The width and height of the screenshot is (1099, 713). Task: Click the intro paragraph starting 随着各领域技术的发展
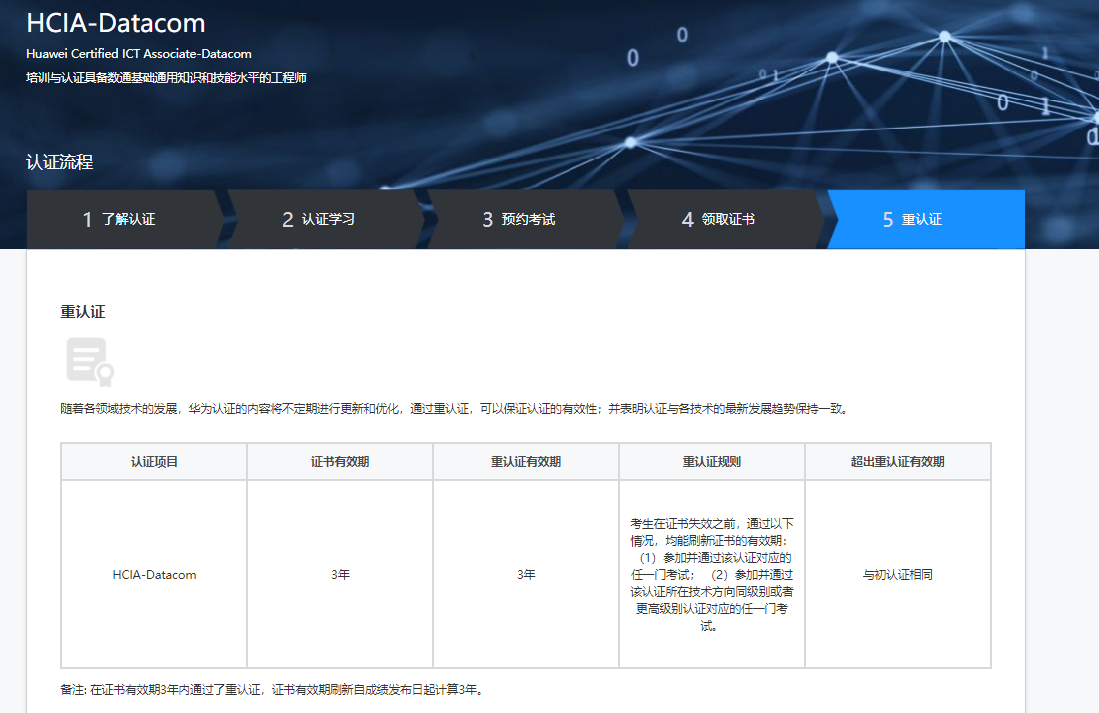[x=456, y=409]
